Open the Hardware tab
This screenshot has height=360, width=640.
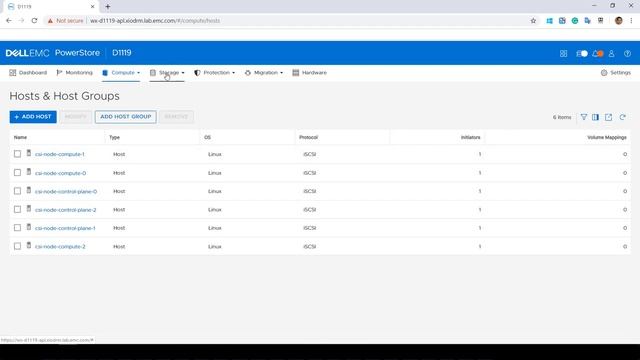tap(310, 73)
